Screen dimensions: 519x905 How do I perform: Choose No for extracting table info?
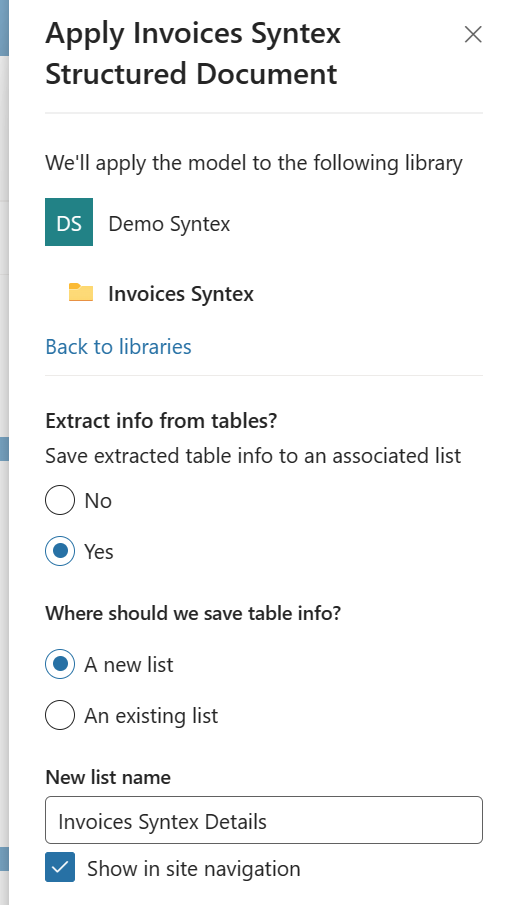click(60, 500)
